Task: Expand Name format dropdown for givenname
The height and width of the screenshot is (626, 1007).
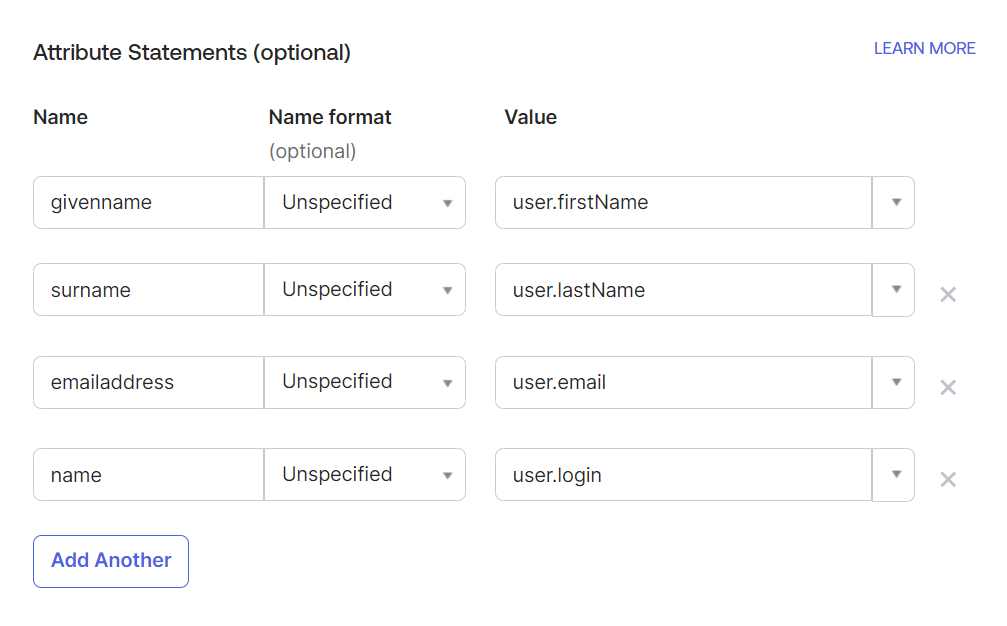Action: pos(365,202)
